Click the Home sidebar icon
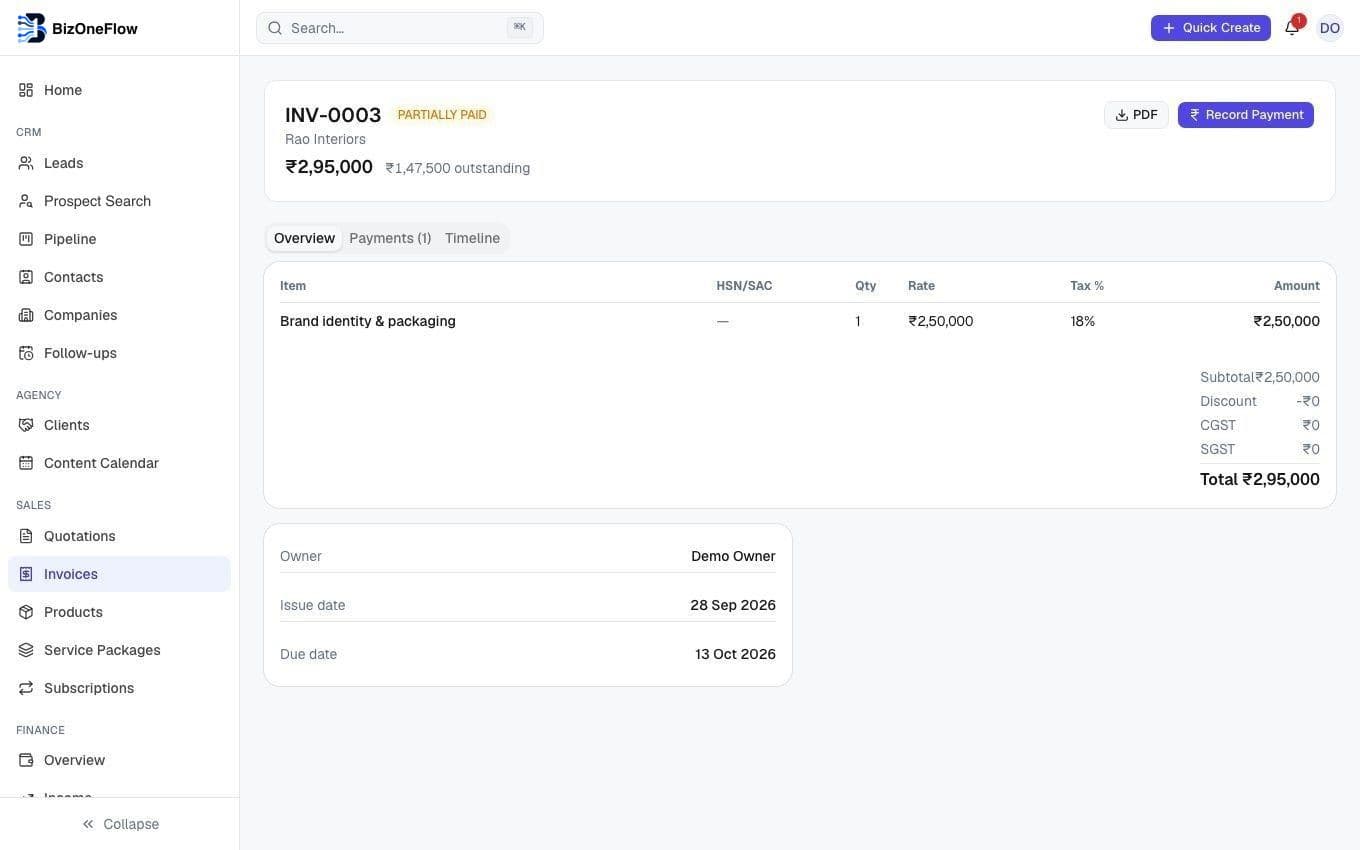The width and height of the screenshot is (1360, 850). pyautogui.click(x=26, y=90)
